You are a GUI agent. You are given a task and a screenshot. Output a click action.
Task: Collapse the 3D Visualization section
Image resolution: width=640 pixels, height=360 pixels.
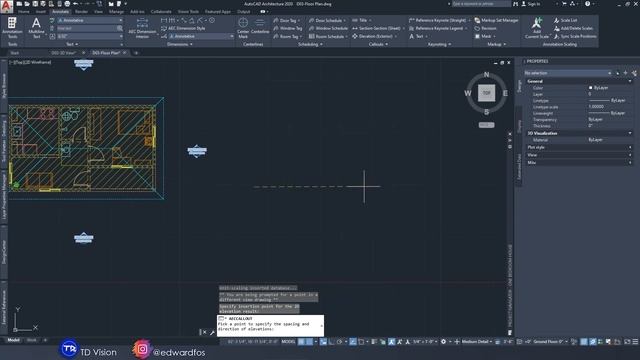click(630, 133)
